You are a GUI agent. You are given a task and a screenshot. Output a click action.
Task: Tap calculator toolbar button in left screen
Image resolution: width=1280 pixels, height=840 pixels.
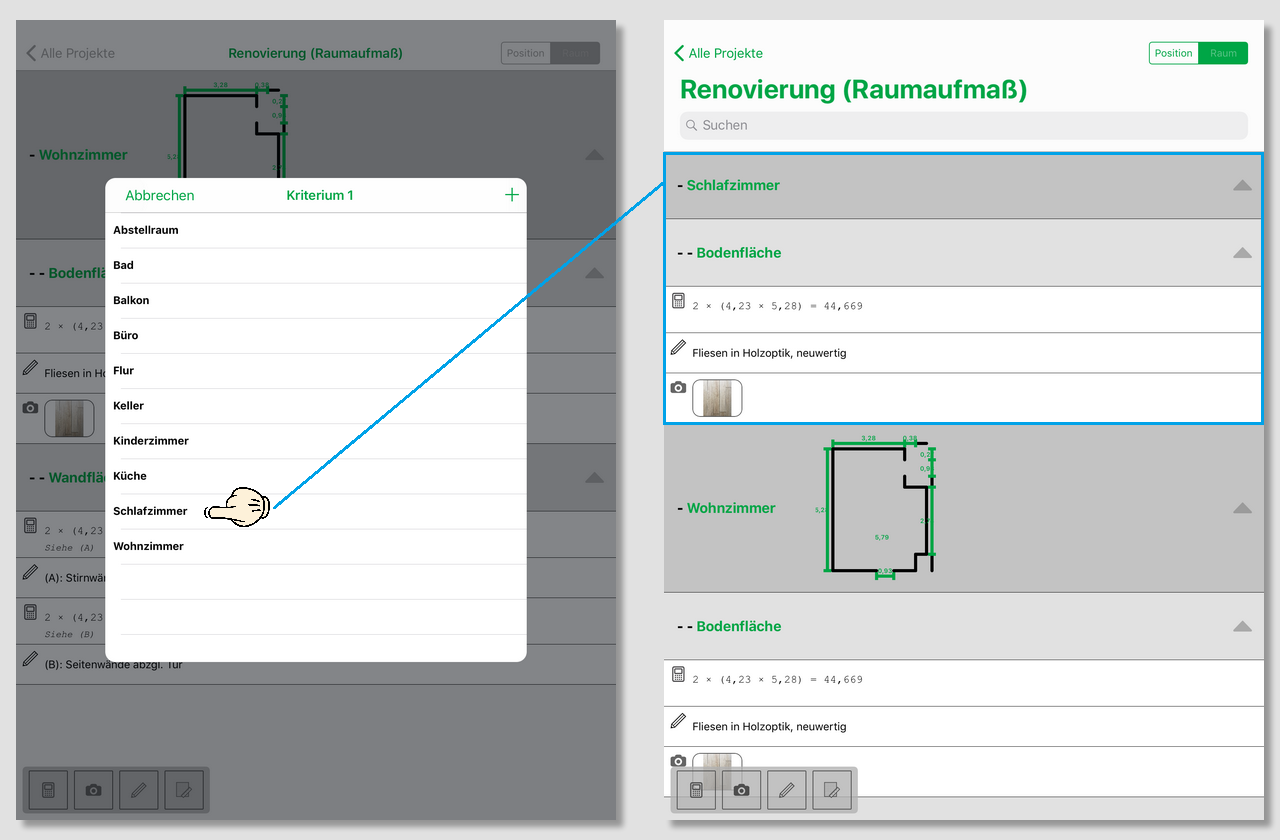tap(48, 790)
